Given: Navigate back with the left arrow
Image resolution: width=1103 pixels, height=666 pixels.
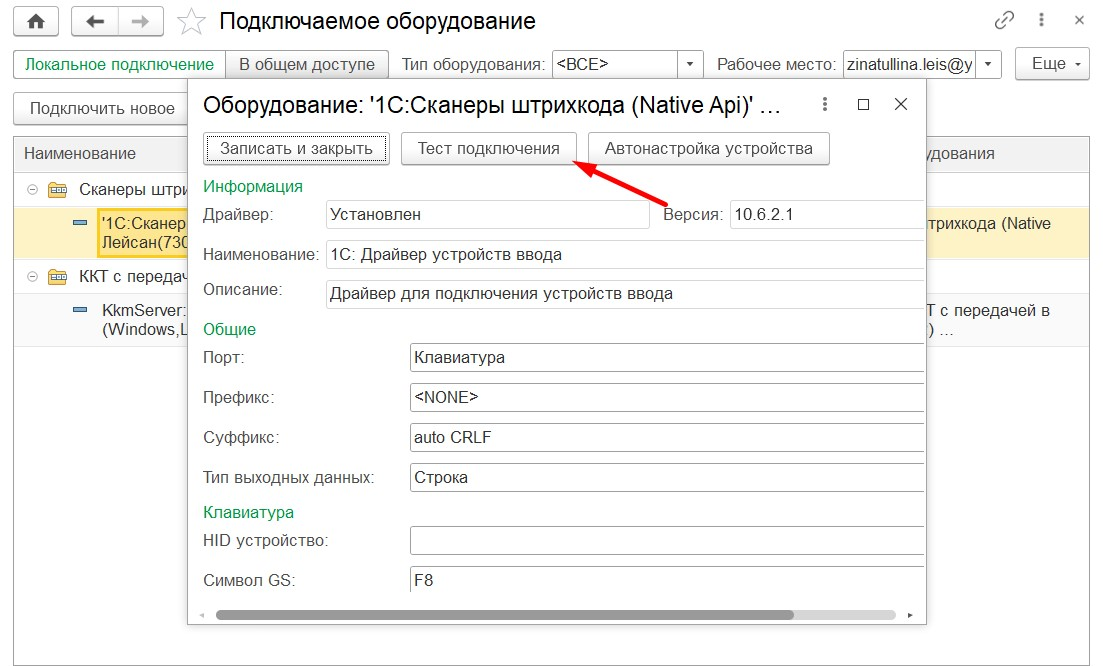Looking at the screenshot, I should click(95, 22).
